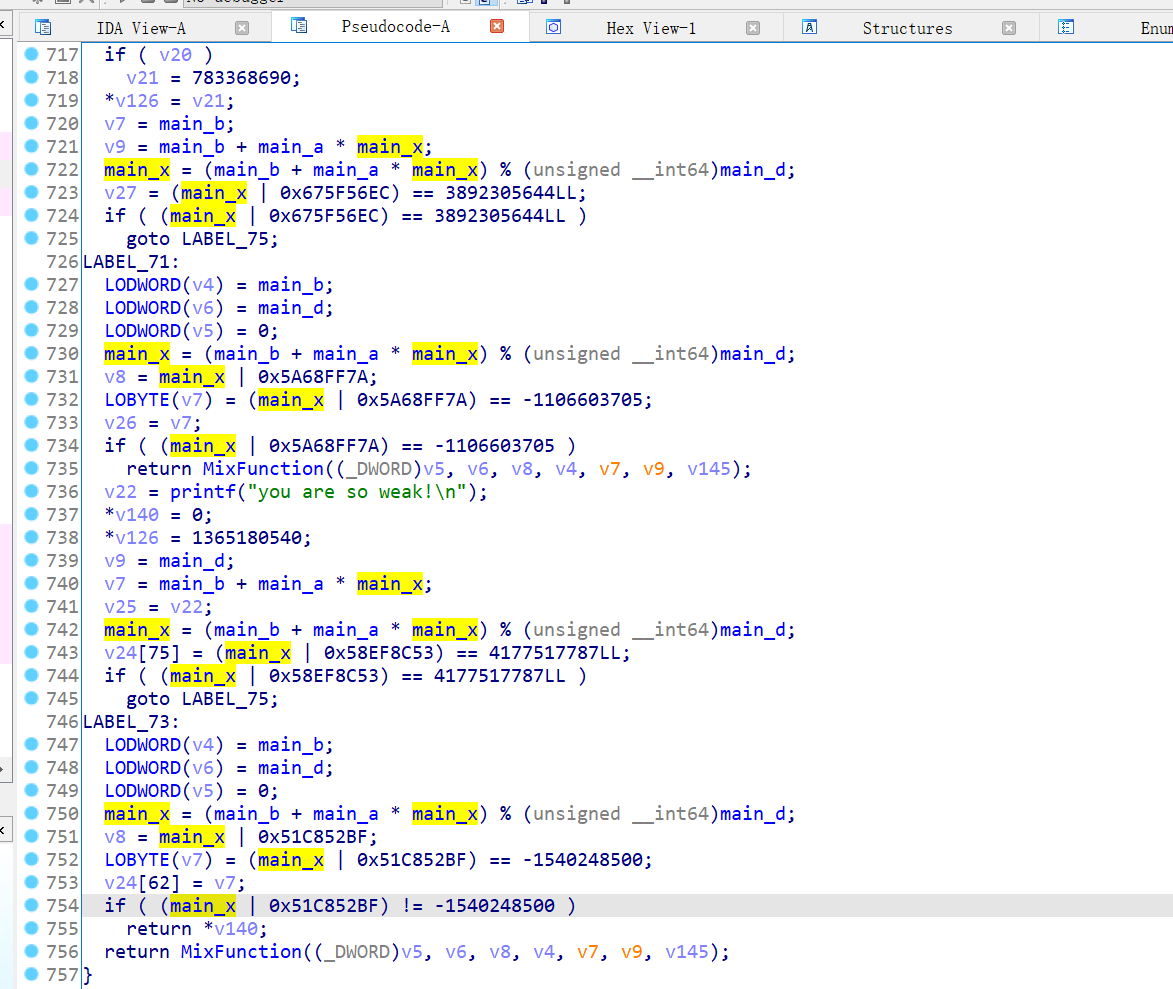
Task: Click LABEL_75 on line 745
Action: click(225, 699)
